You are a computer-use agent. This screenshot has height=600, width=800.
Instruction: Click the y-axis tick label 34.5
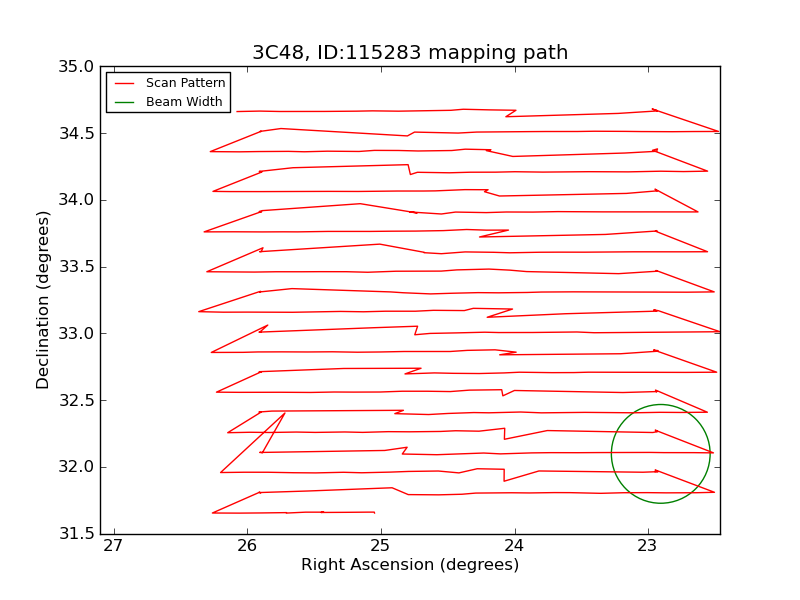tap(77, 134)
